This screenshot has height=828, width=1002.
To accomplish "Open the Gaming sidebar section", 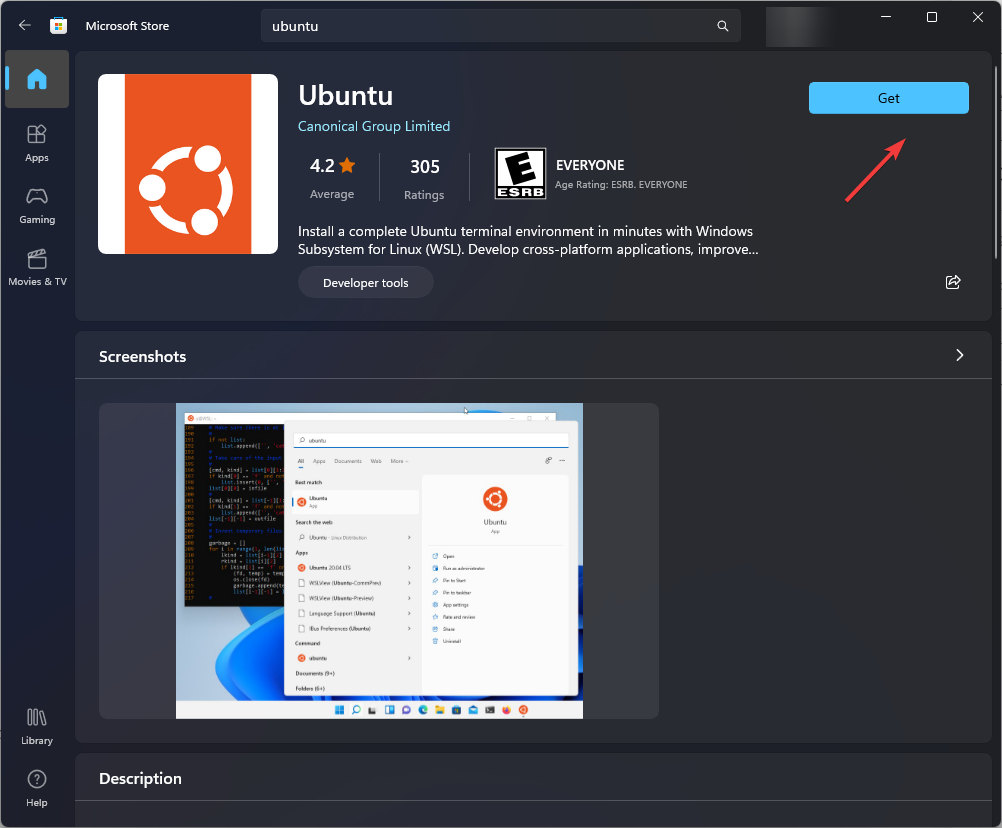I will coord(37,206).
